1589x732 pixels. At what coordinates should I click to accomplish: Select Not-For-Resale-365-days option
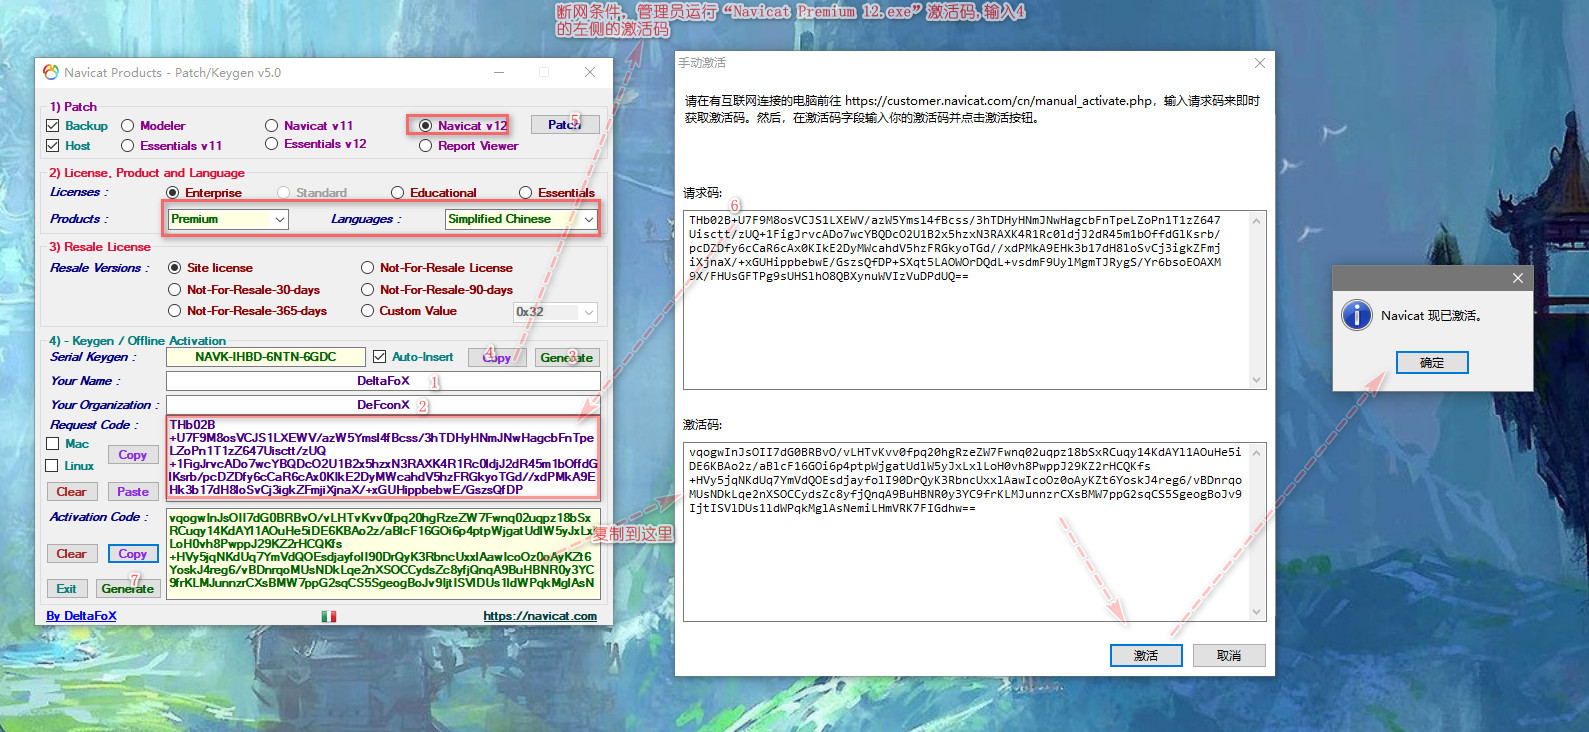coord(175,310)
